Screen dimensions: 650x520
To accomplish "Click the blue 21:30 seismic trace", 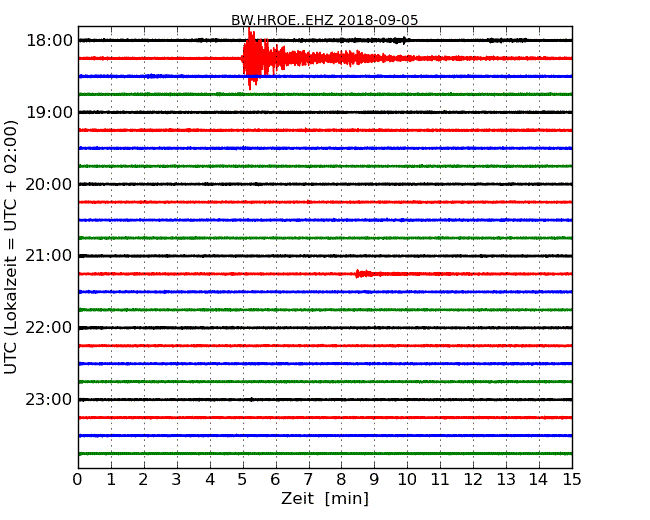I will click(325, 292).
